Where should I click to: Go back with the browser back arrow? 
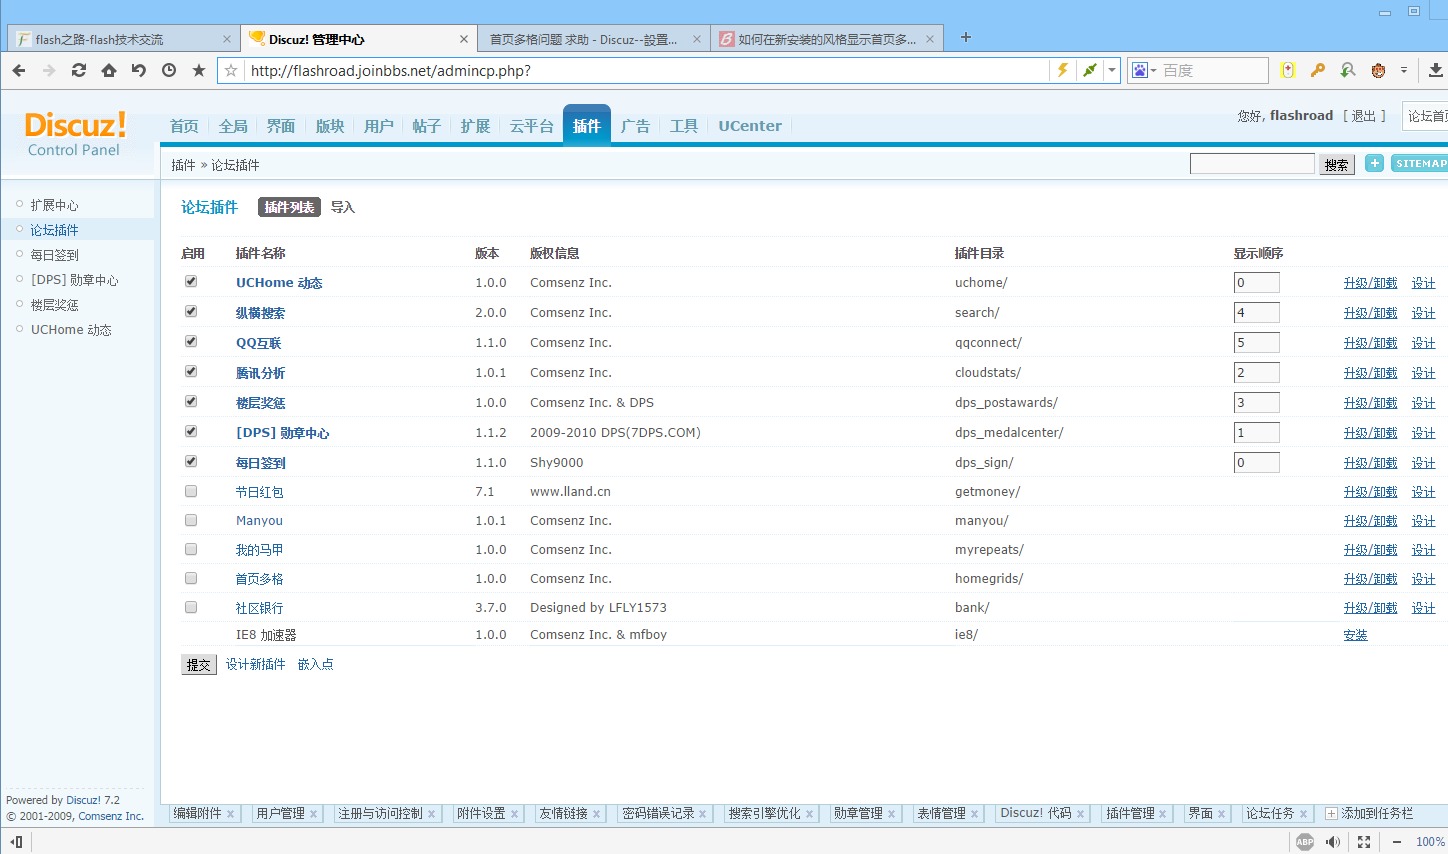click(x=19, y=70)
